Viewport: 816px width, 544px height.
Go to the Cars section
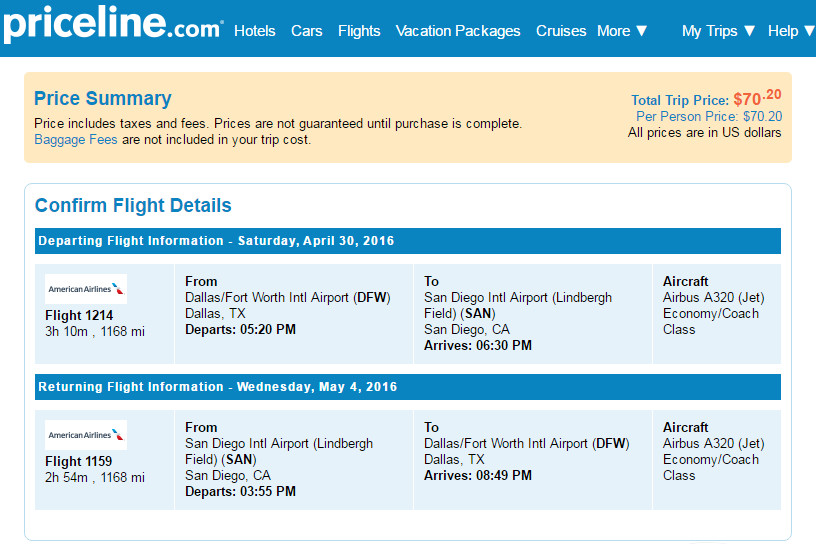(x=307, y=31)
